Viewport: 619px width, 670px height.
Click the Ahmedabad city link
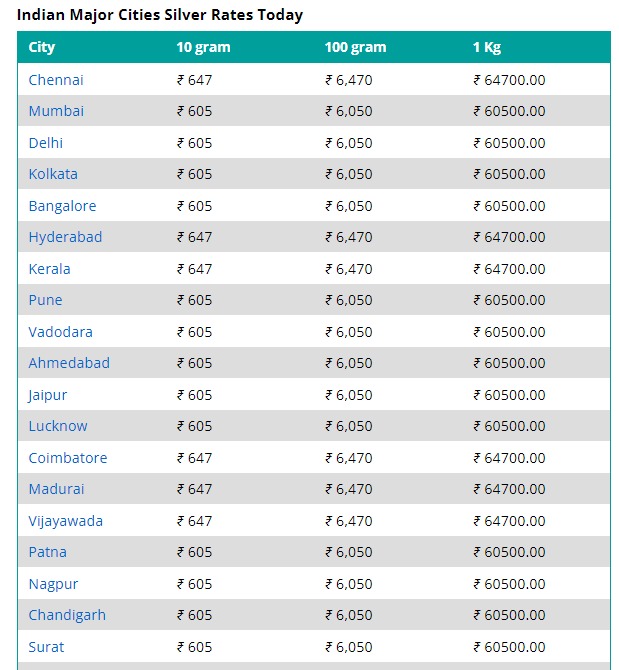pyautogui.click(x=69, y=363)
